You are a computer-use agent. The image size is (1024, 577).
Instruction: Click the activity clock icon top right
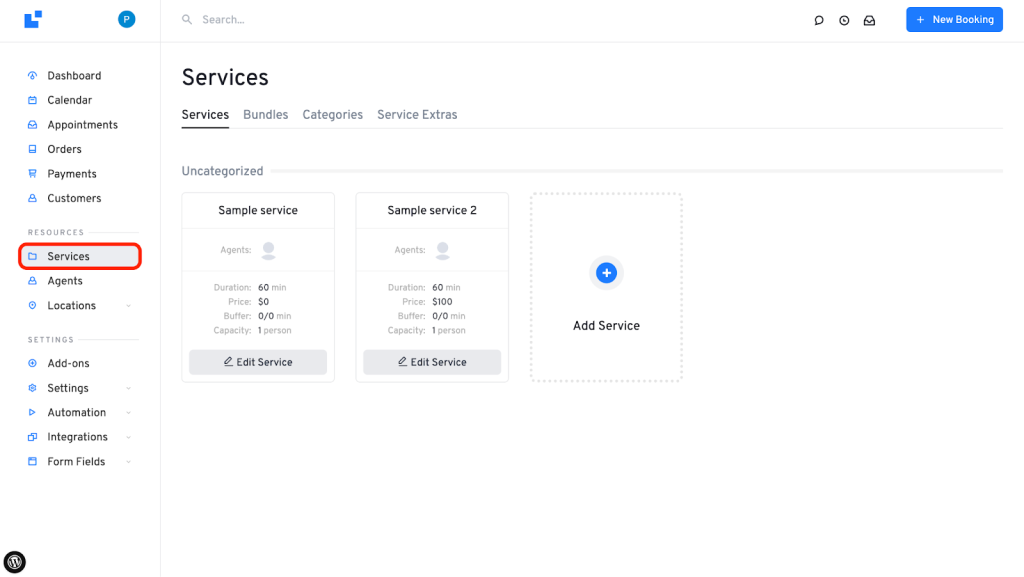[844, 19]
